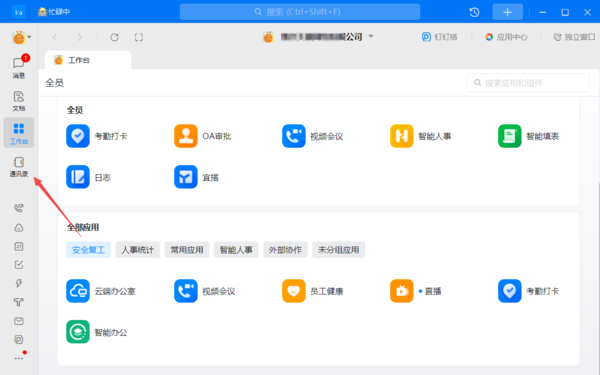Viewport: 600px width, 375px height.
Task: Click the plus button in title bar
Action: (507, 12)
